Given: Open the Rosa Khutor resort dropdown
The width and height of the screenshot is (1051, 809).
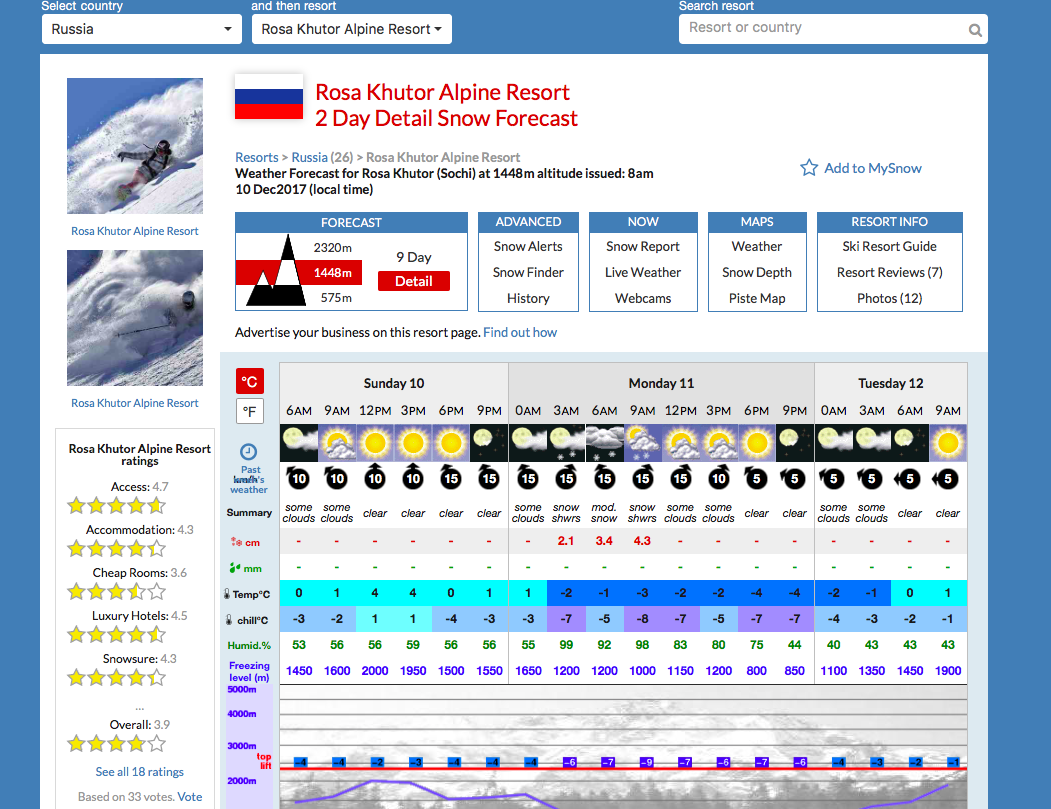Looking at the screenshot, I should coord(352,29).
